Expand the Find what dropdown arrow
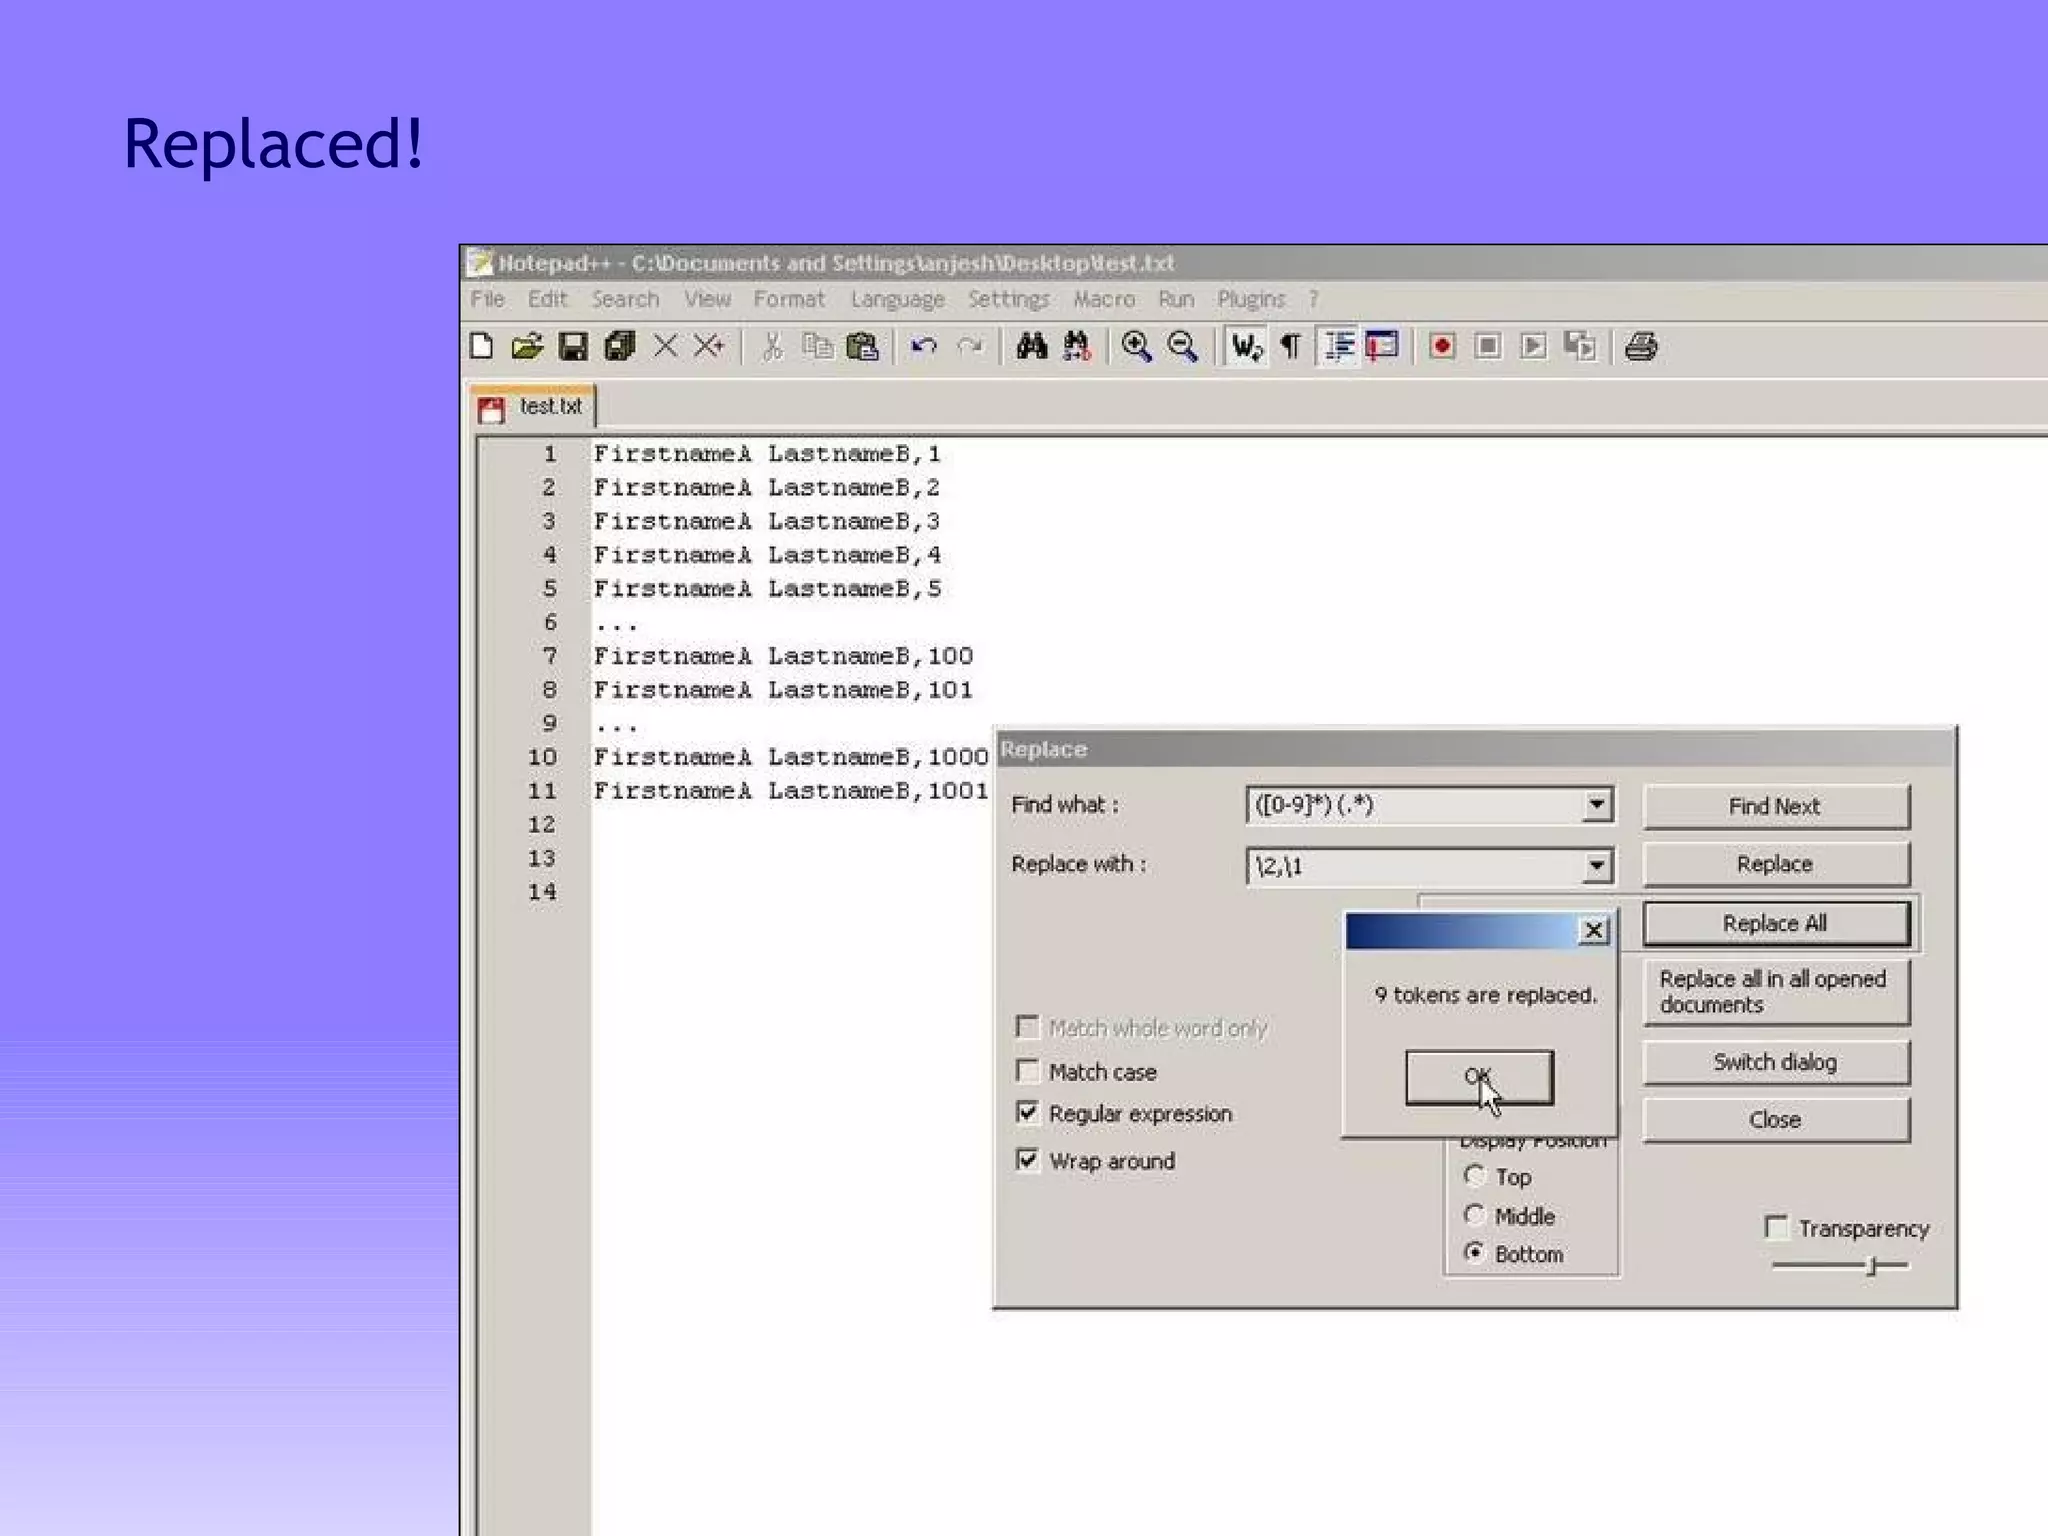2048x1536 pixels. [x=1597, y=804]
